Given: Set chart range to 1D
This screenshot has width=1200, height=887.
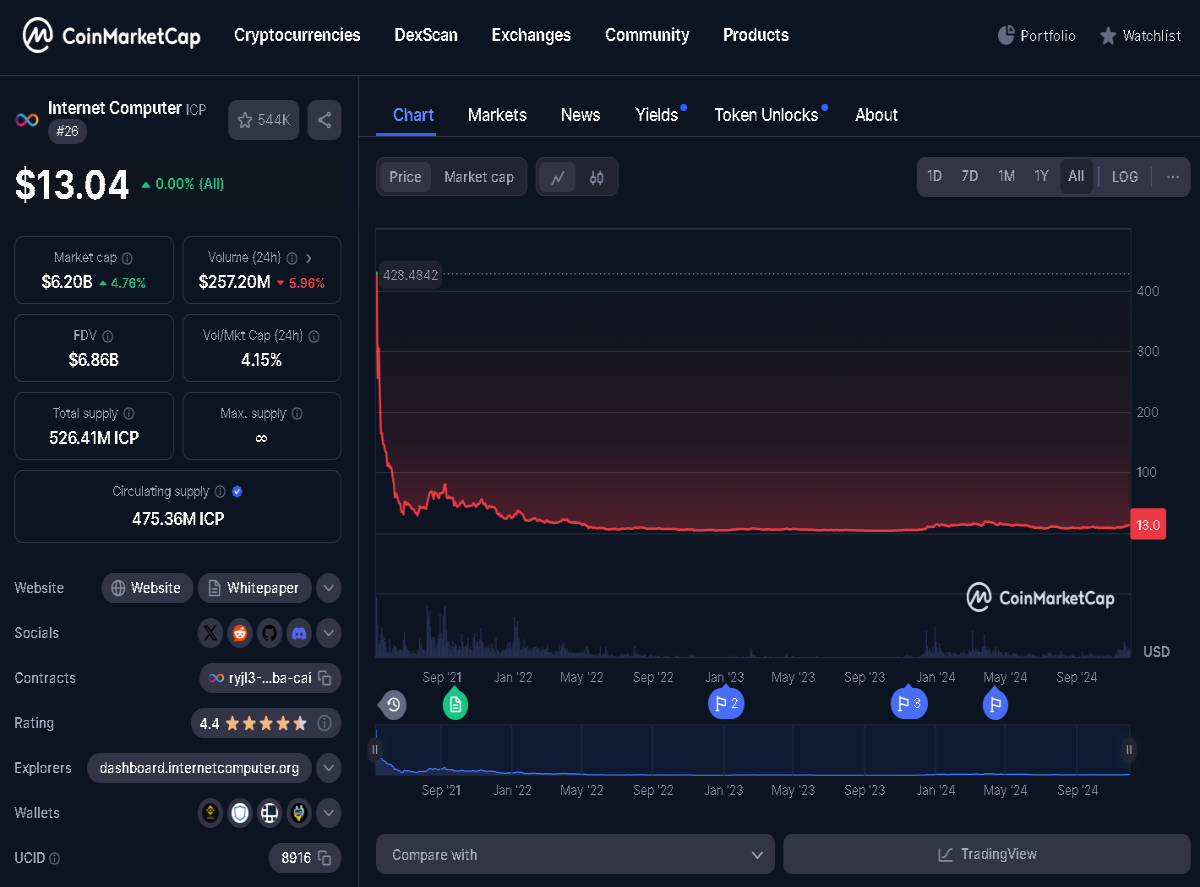Looking at the screenshot, I should (x=934, y=177).
